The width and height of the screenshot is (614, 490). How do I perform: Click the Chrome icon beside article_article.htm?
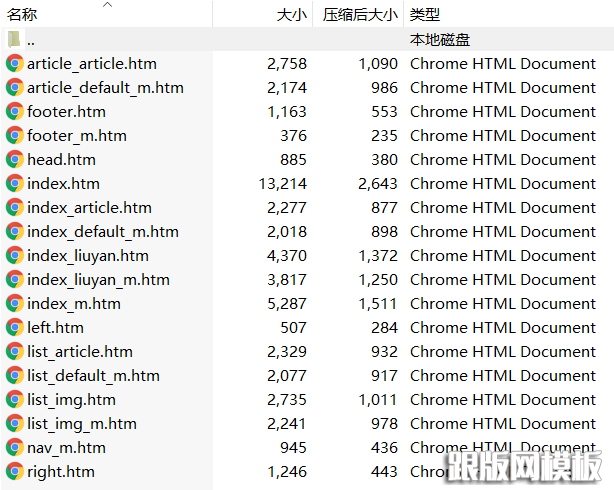coord(15,64)
